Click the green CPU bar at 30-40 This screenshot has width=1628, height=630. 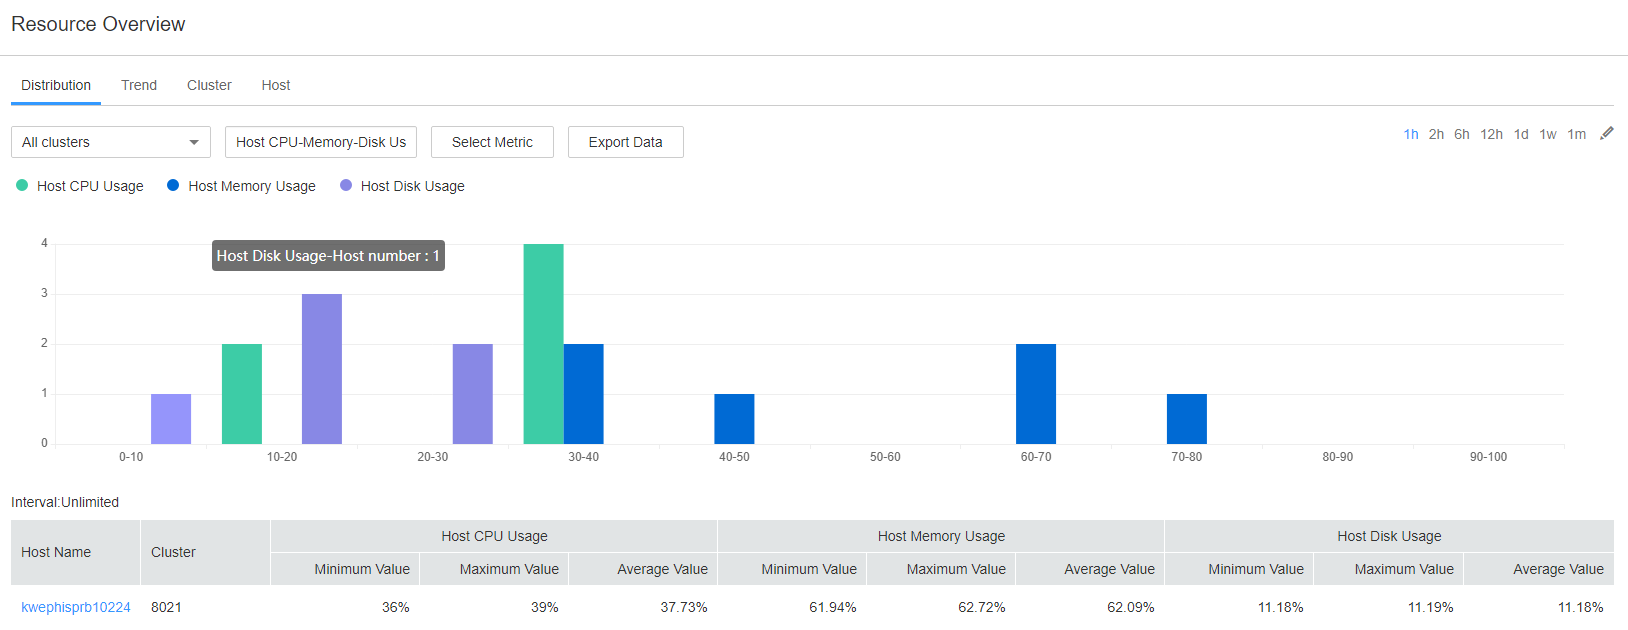tap(543, 344)
